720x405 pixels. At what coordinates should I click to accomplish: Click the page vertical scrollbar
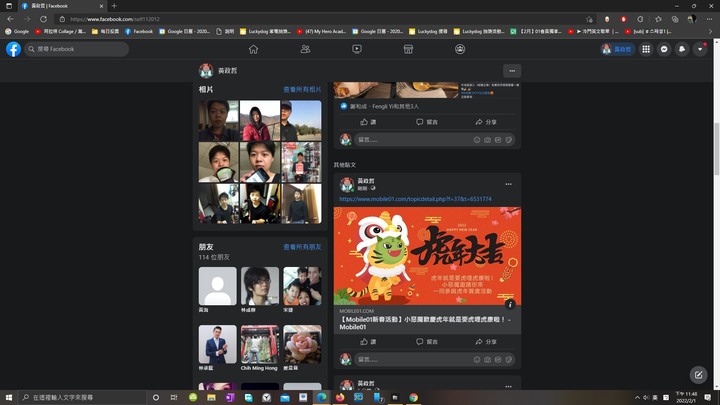(716, 149)
